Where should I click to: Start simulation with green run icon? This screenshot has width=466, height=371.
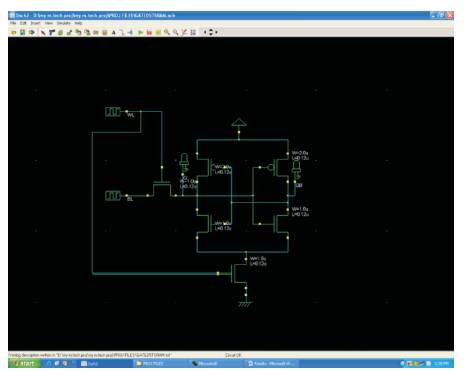pos(140,32)
